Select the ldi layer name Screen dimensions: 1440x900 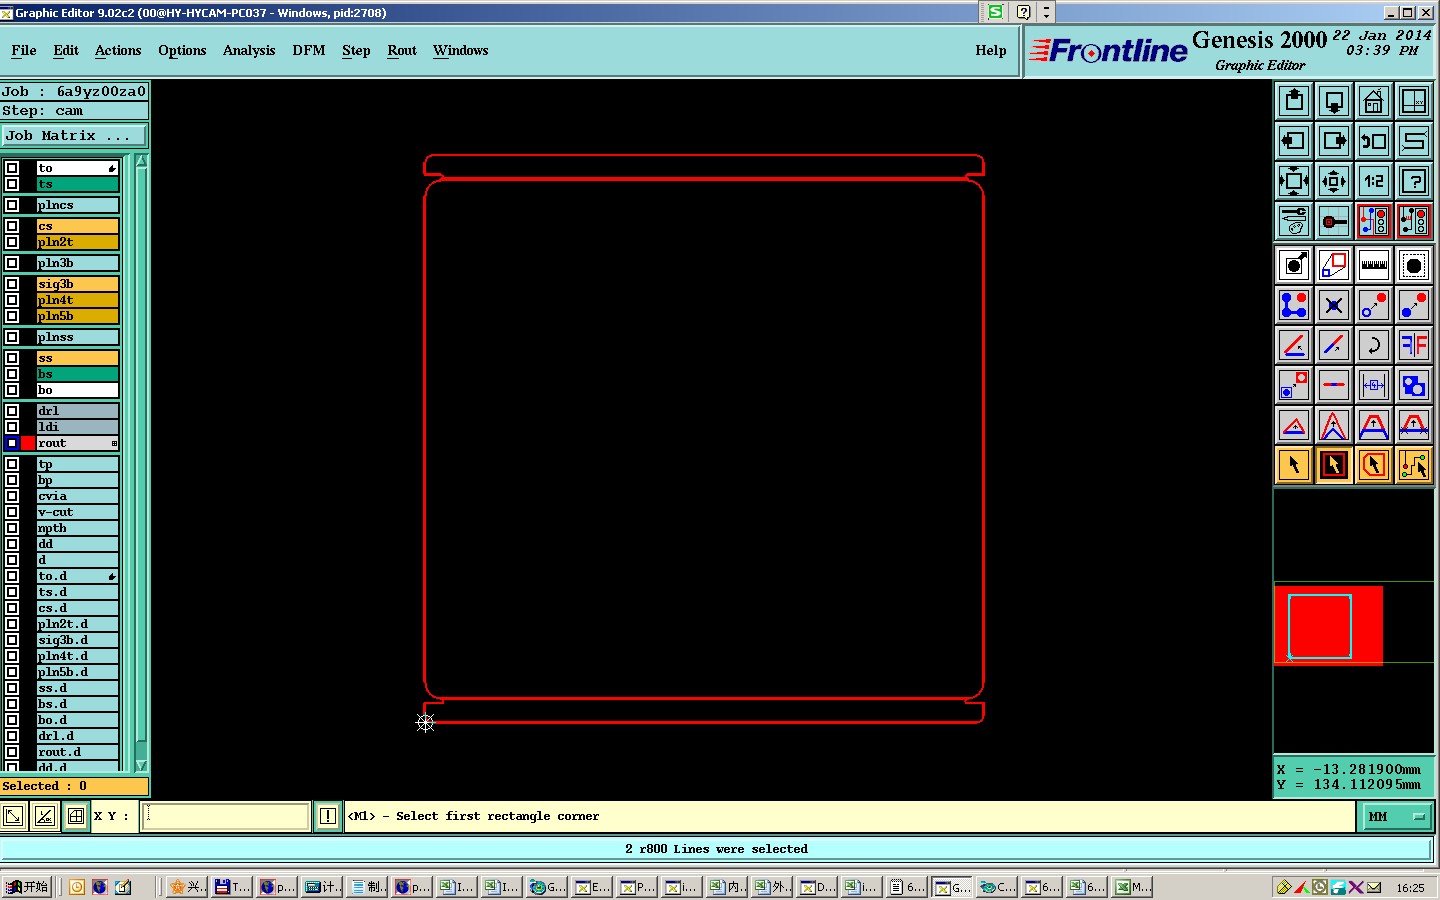(78, 427)
